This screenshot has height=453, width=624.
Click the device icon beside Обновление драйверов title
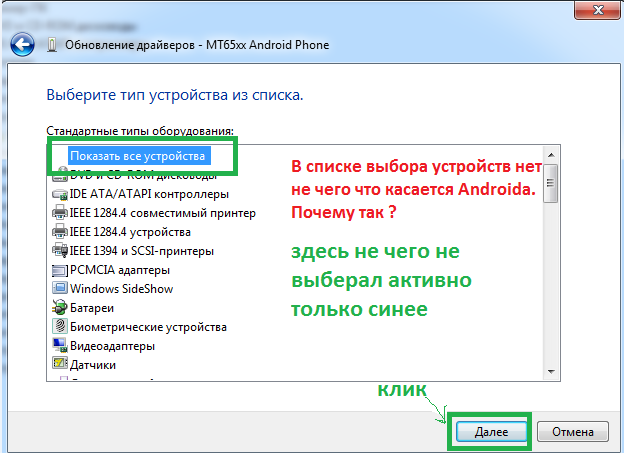click(x=52, y=45)
